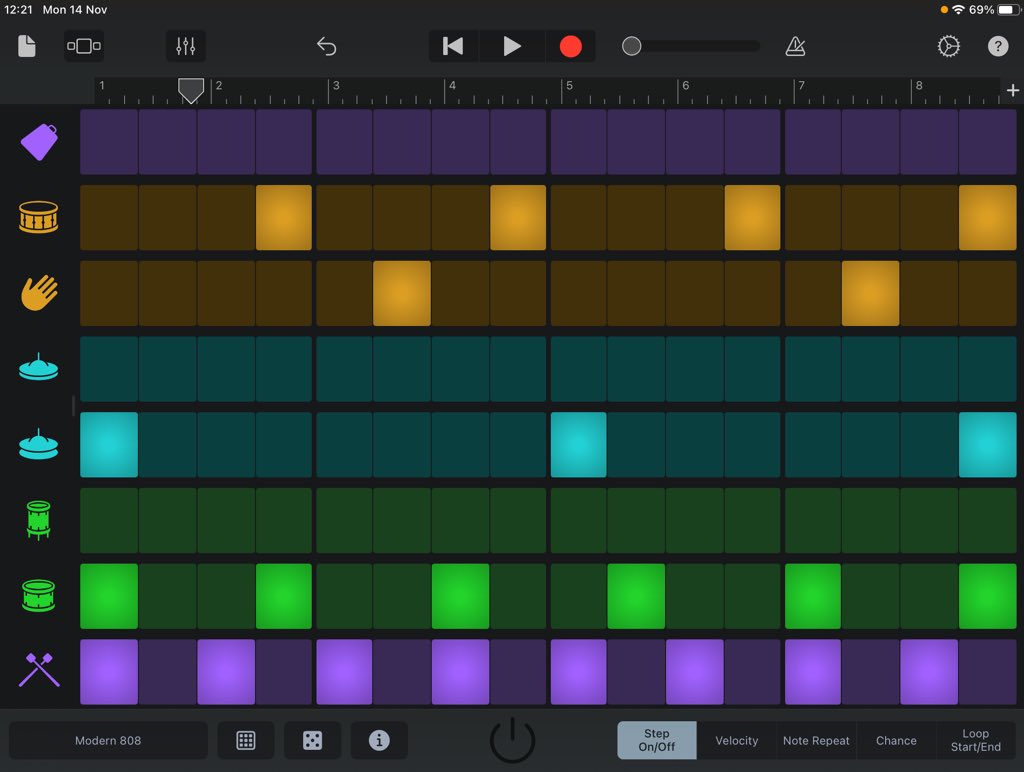Select the closed hi-hat row icon above open hi-hat
Viewport: 1024px width, 772px height.
tap(39, 367)
